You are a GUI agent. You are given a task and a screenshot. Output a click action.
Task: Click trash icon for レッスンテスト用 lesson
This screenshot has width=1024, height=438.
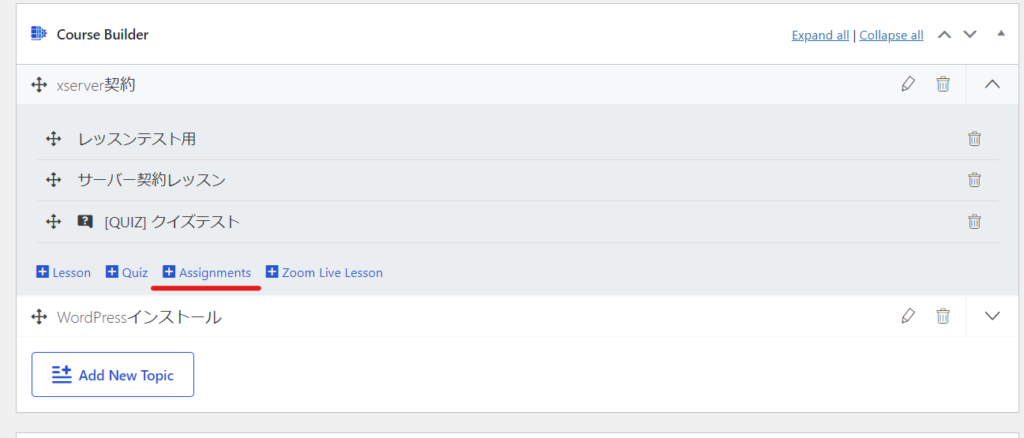coord(974,139)
